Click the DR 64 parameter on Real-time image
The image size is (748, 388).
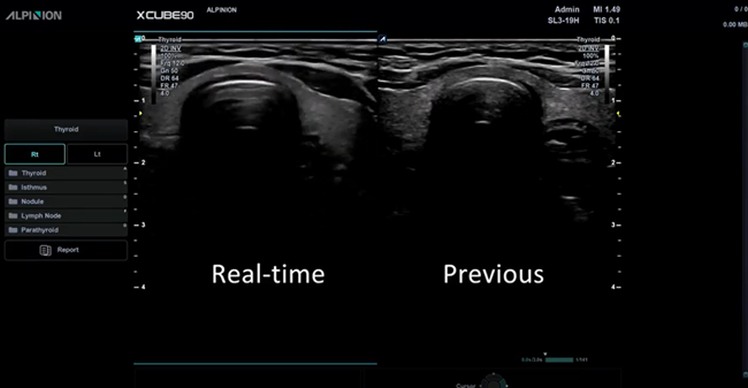(169, 78)
